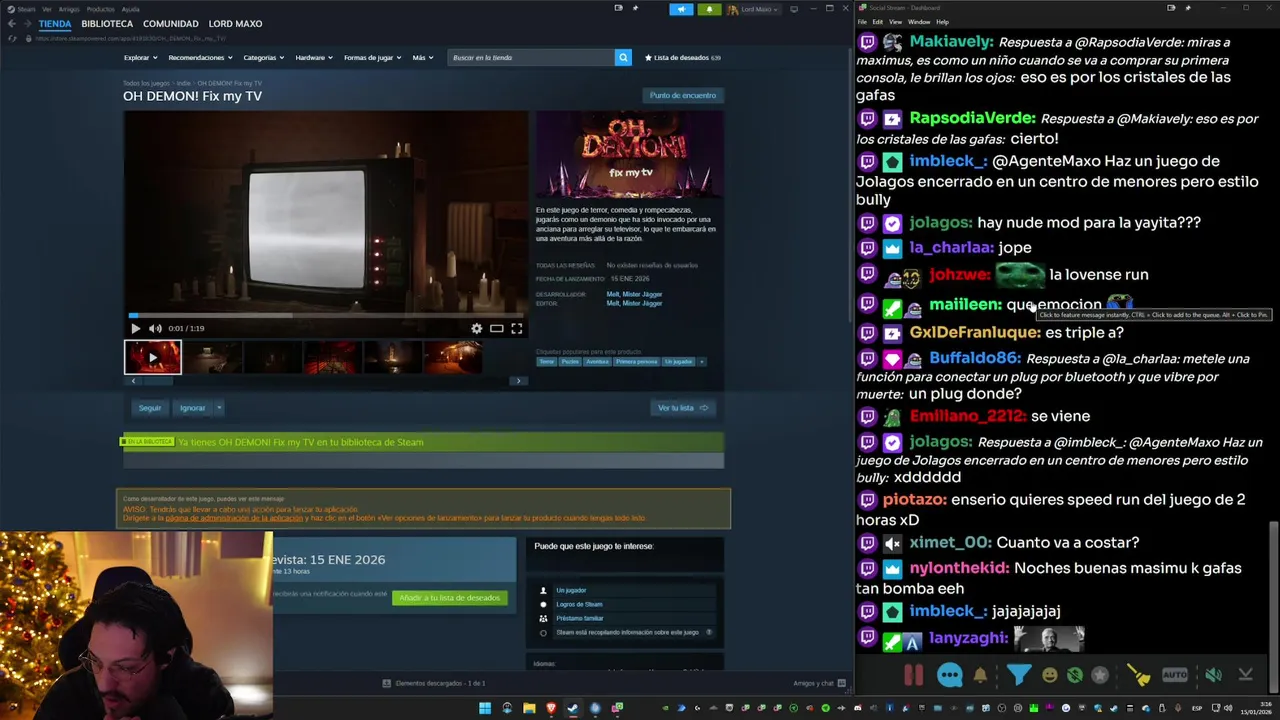The image size is (1280, 720).
Task: Open the Edit menu in Social Stream
Action: [x=877, y=21]
